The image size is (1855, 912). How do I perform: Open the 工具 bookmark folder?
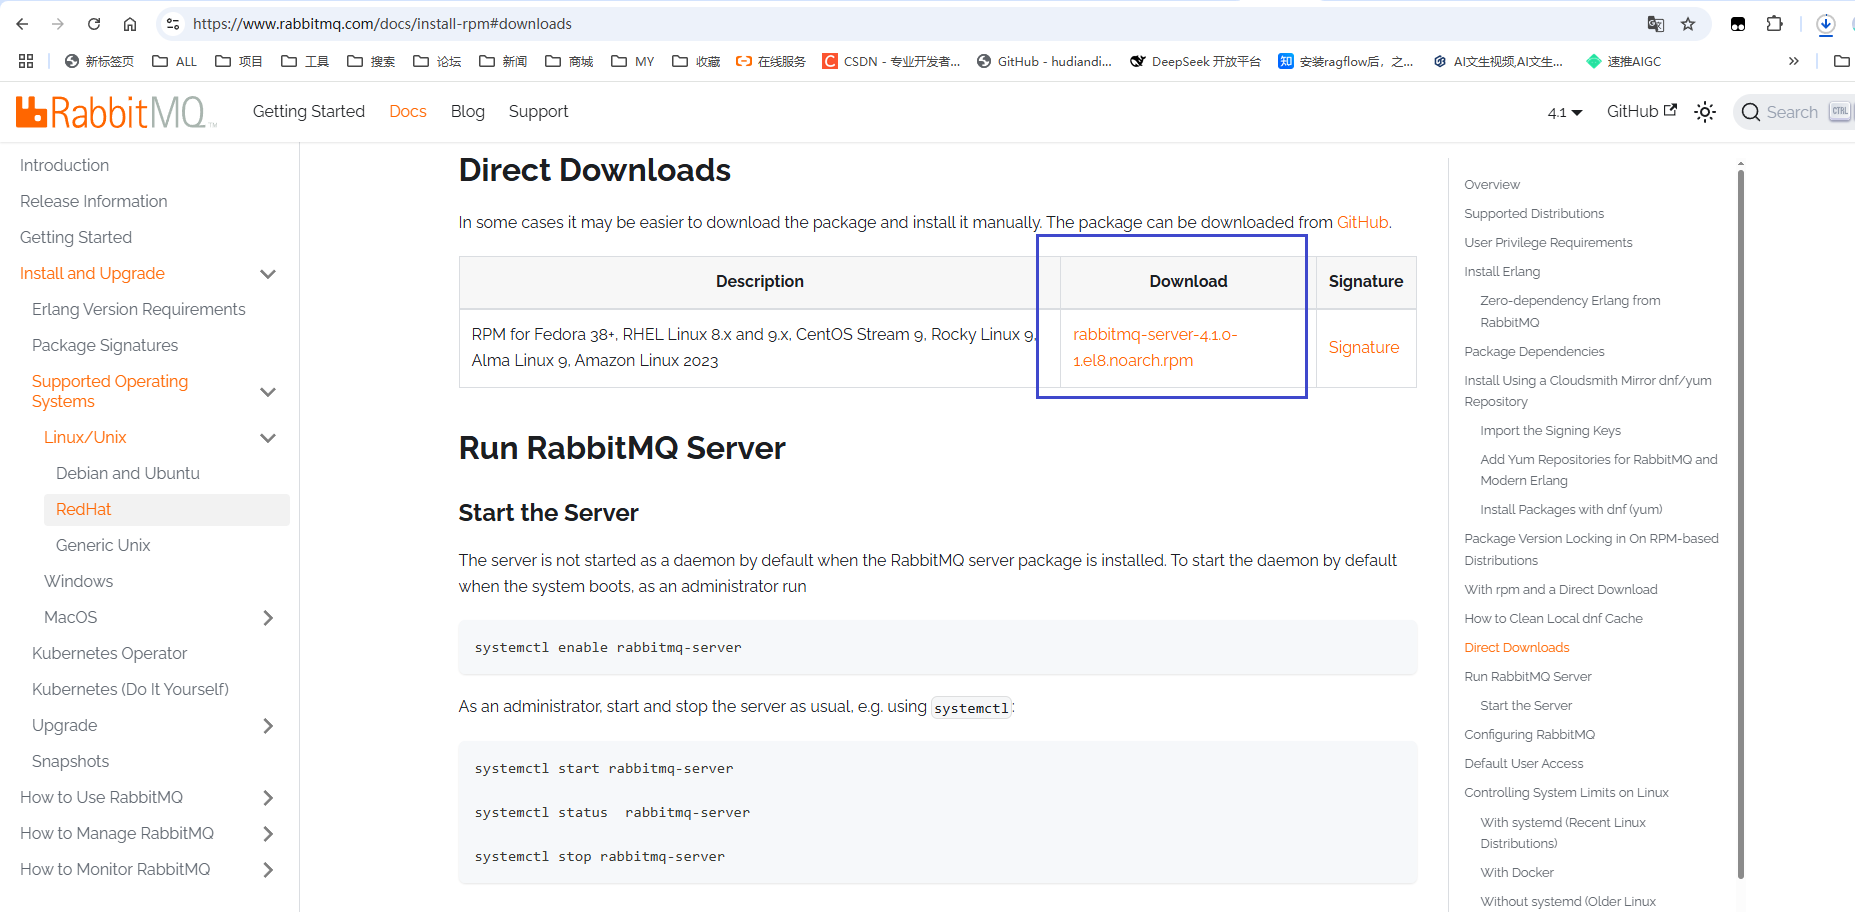305,61
